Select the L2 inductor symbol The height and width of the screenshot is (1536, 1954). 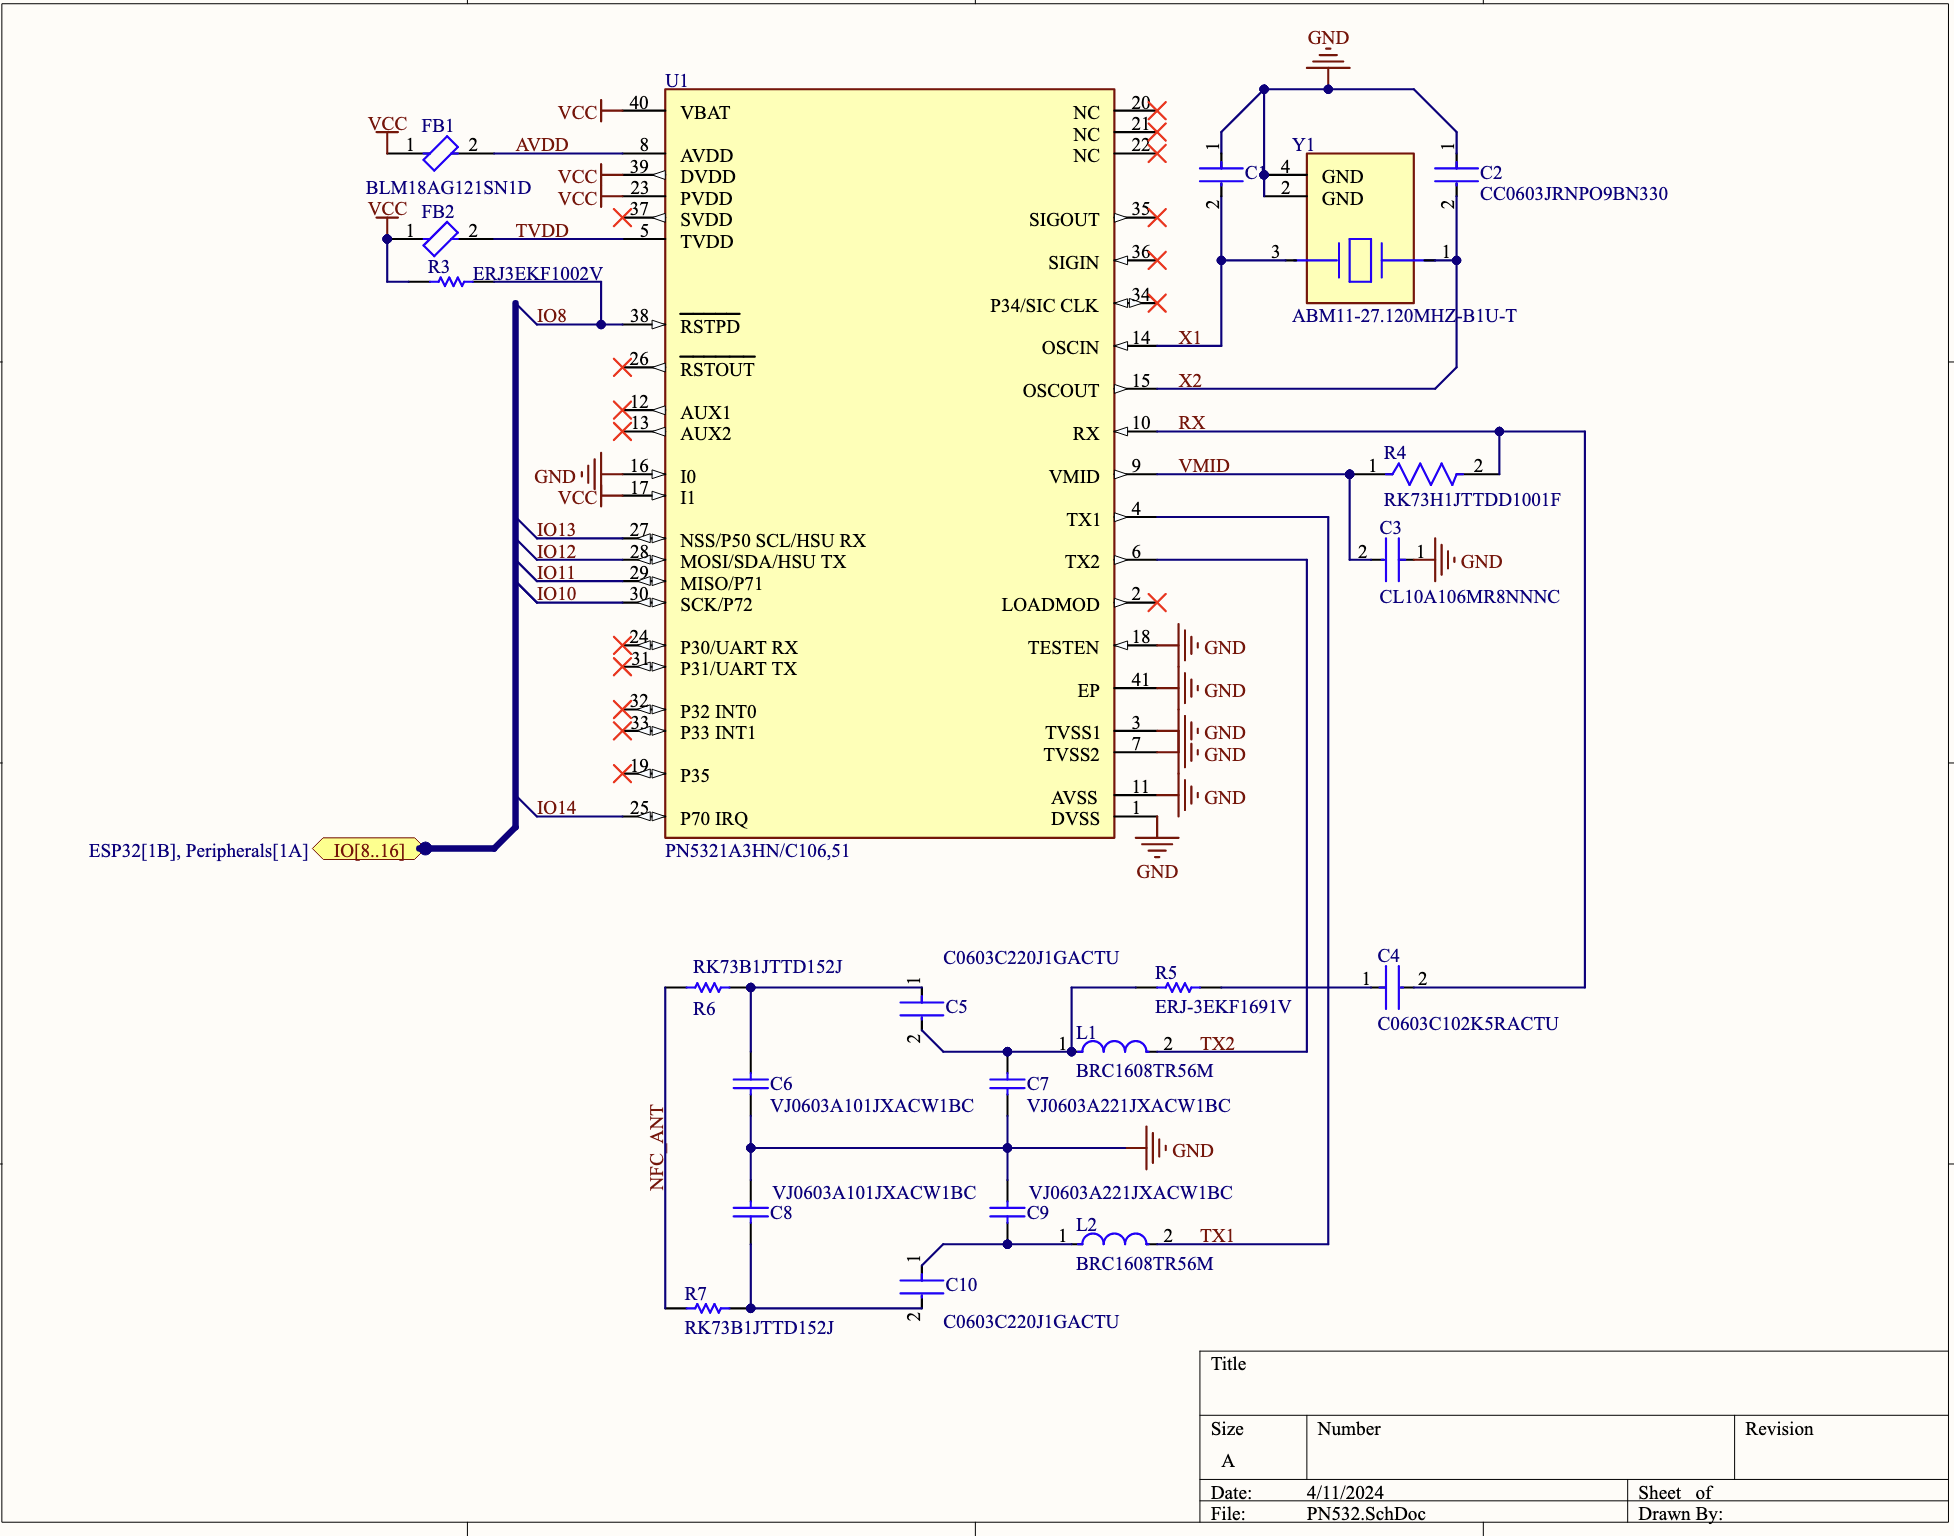point(1114,1241)
